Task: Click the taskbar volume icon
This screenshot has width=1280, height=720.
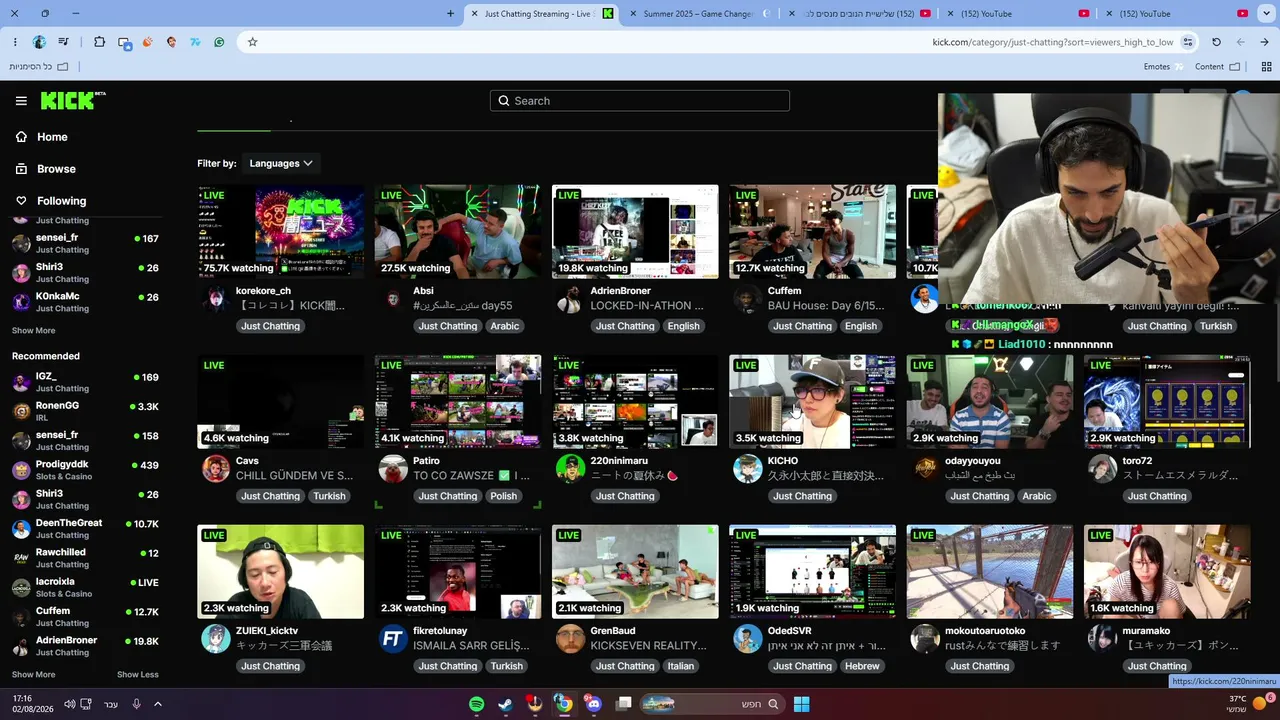Action: click(69, 704)
